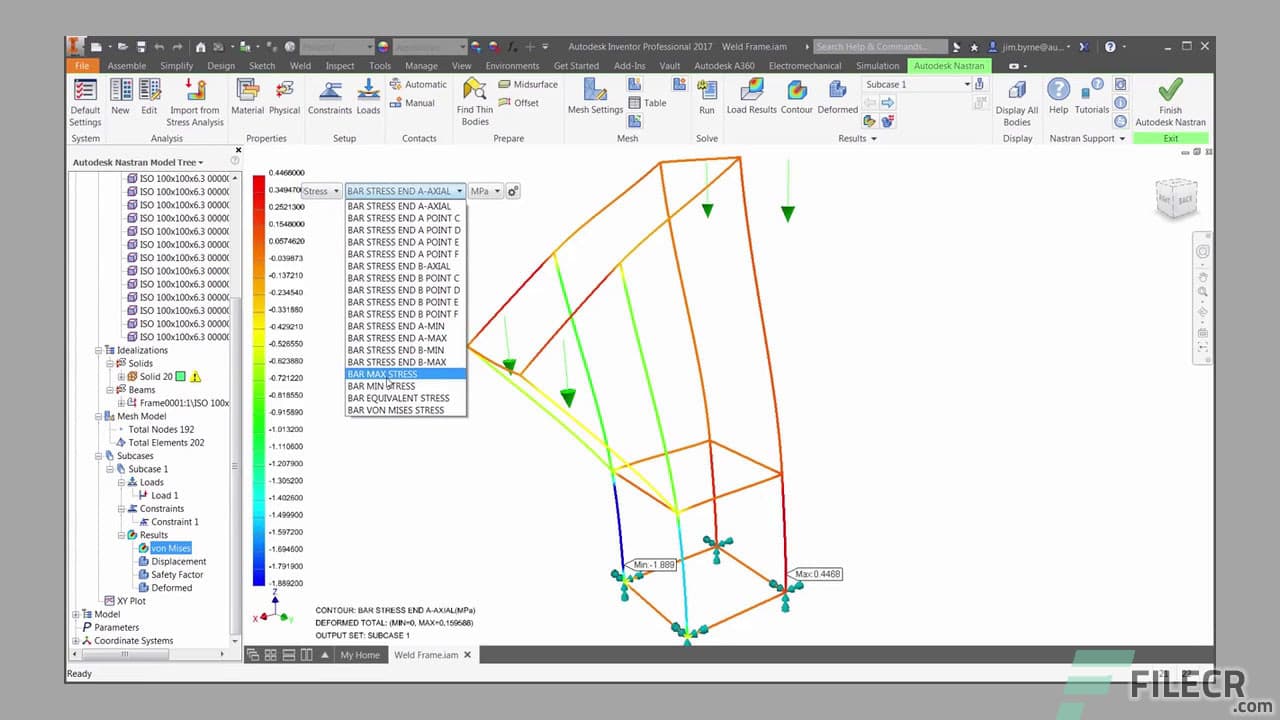The width and height of the screenshot is (1280, 720).
Task: Close the Weld Frame.iam document tab
Action: pyautogui.click(x=466, y=655)
